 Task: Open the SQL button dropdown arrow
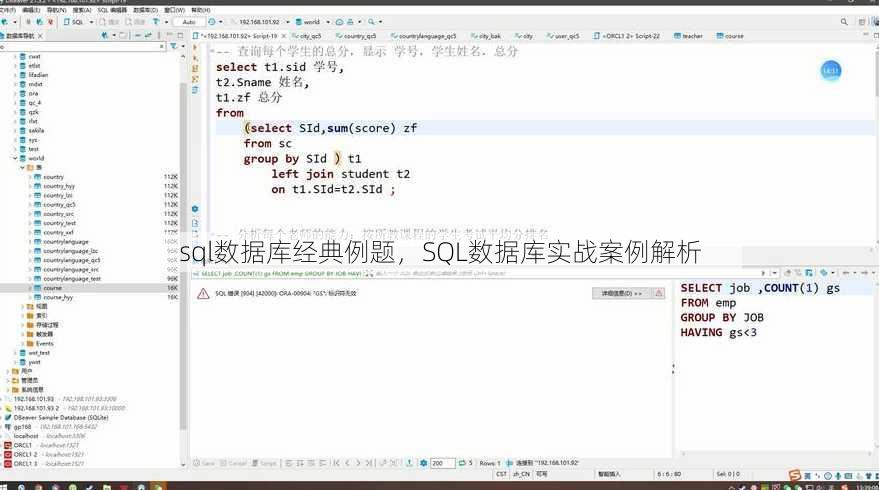click(x=91, y=22)
